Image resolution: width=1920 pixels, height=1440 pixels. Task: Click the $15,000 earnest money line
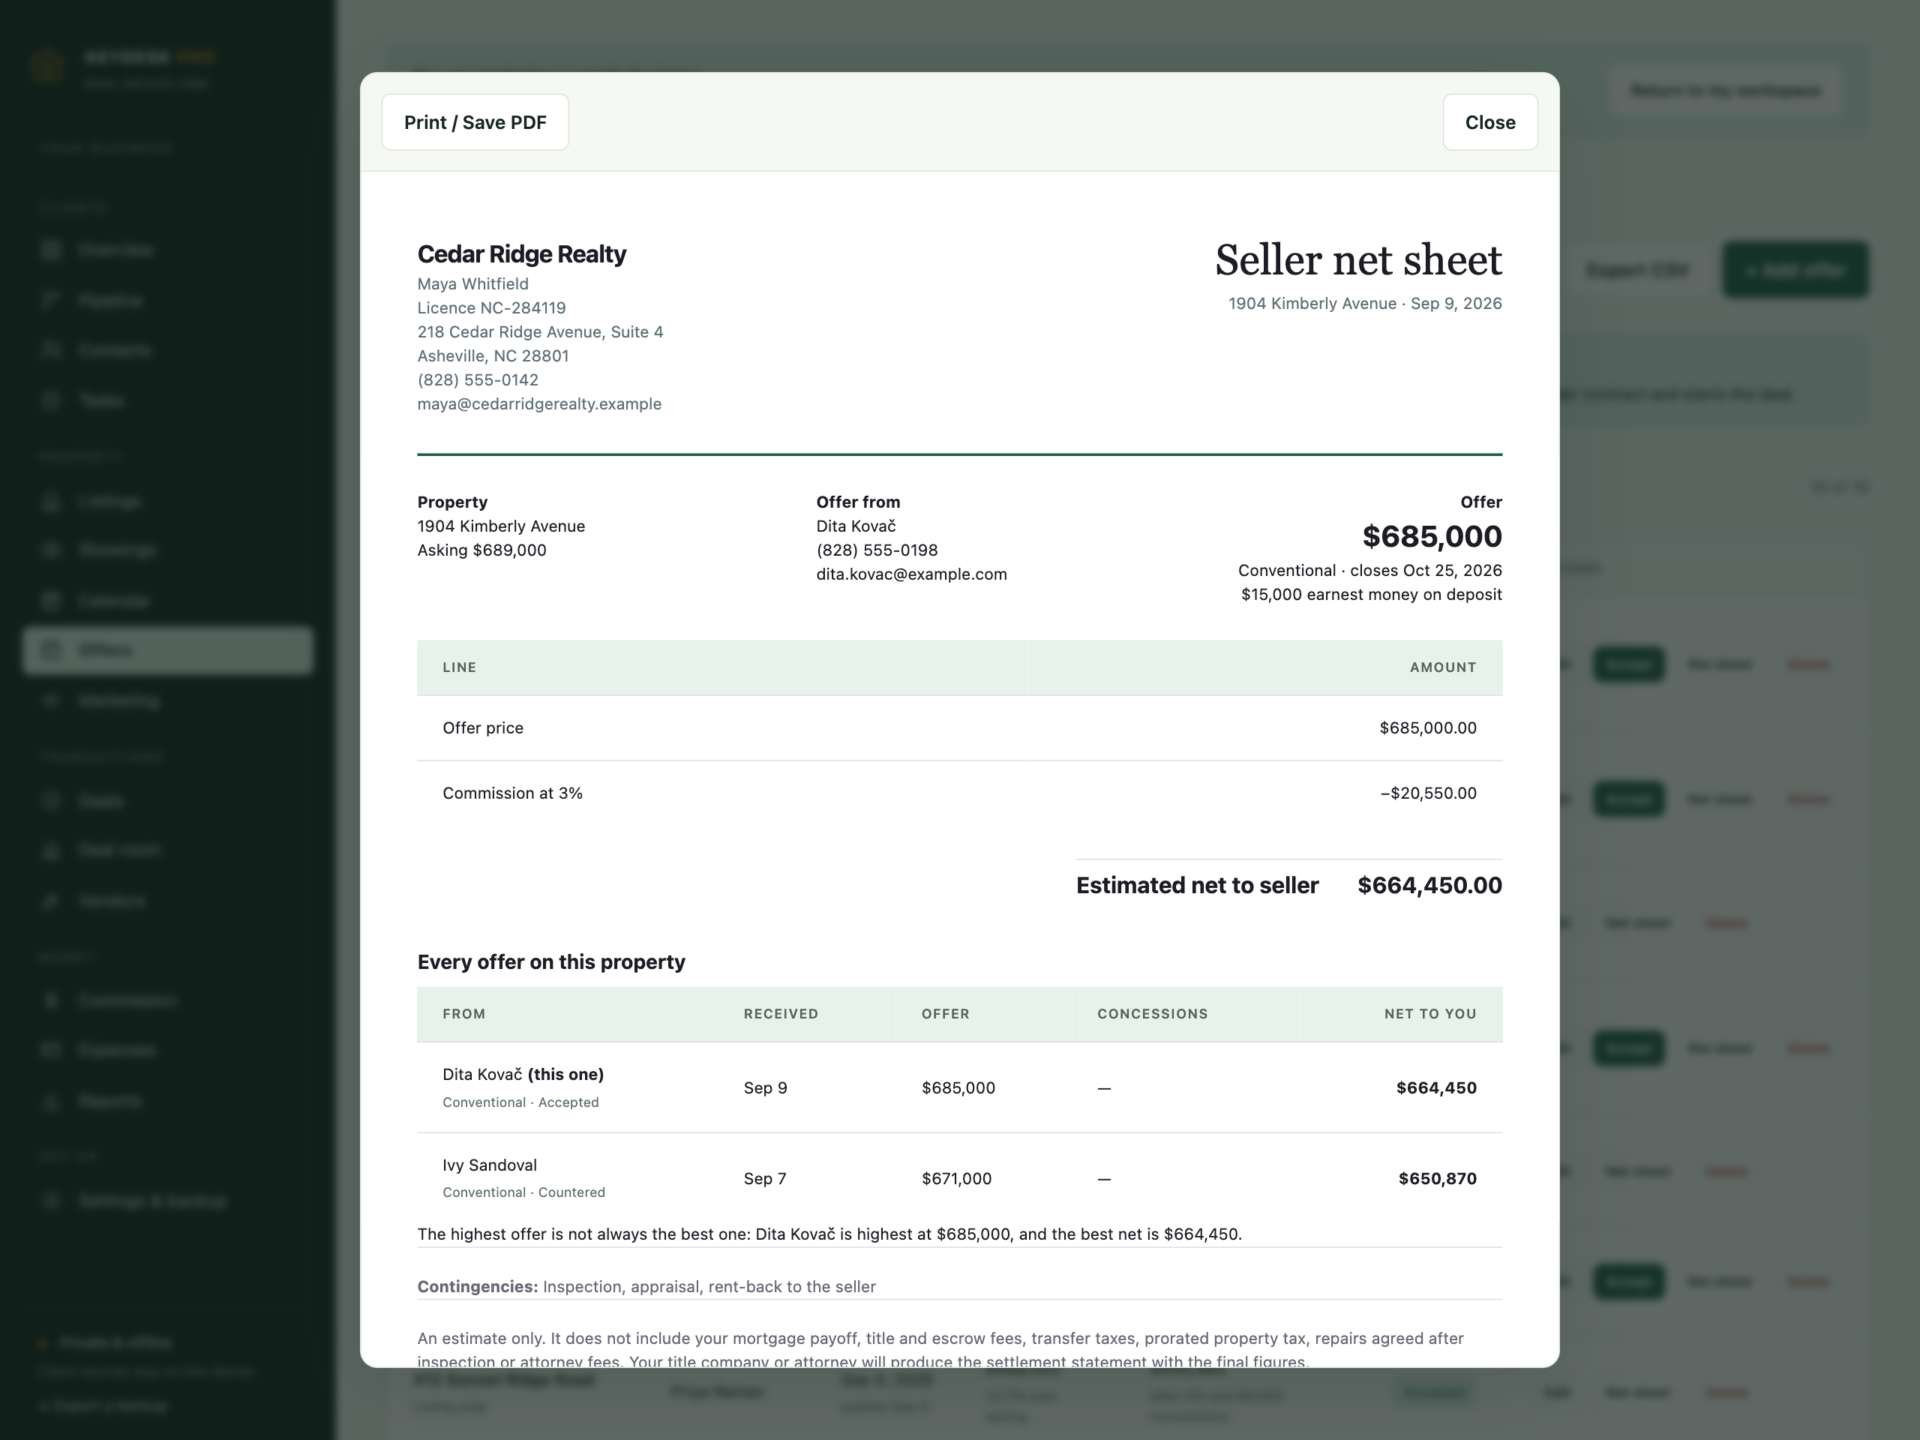point(1371,594)
